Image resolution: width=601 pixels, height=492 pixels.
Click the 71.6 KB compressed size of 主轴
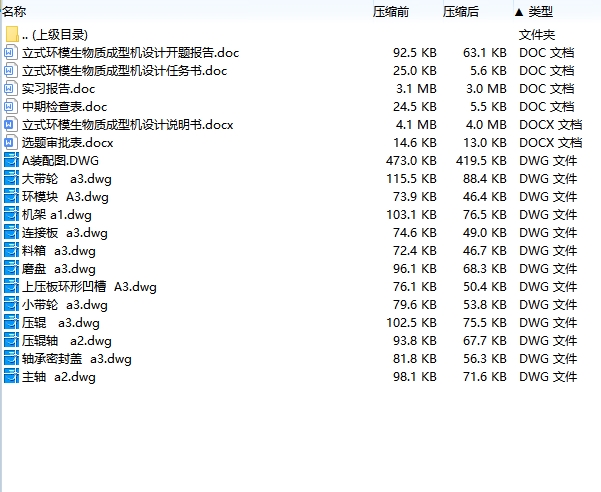point(485,377)
